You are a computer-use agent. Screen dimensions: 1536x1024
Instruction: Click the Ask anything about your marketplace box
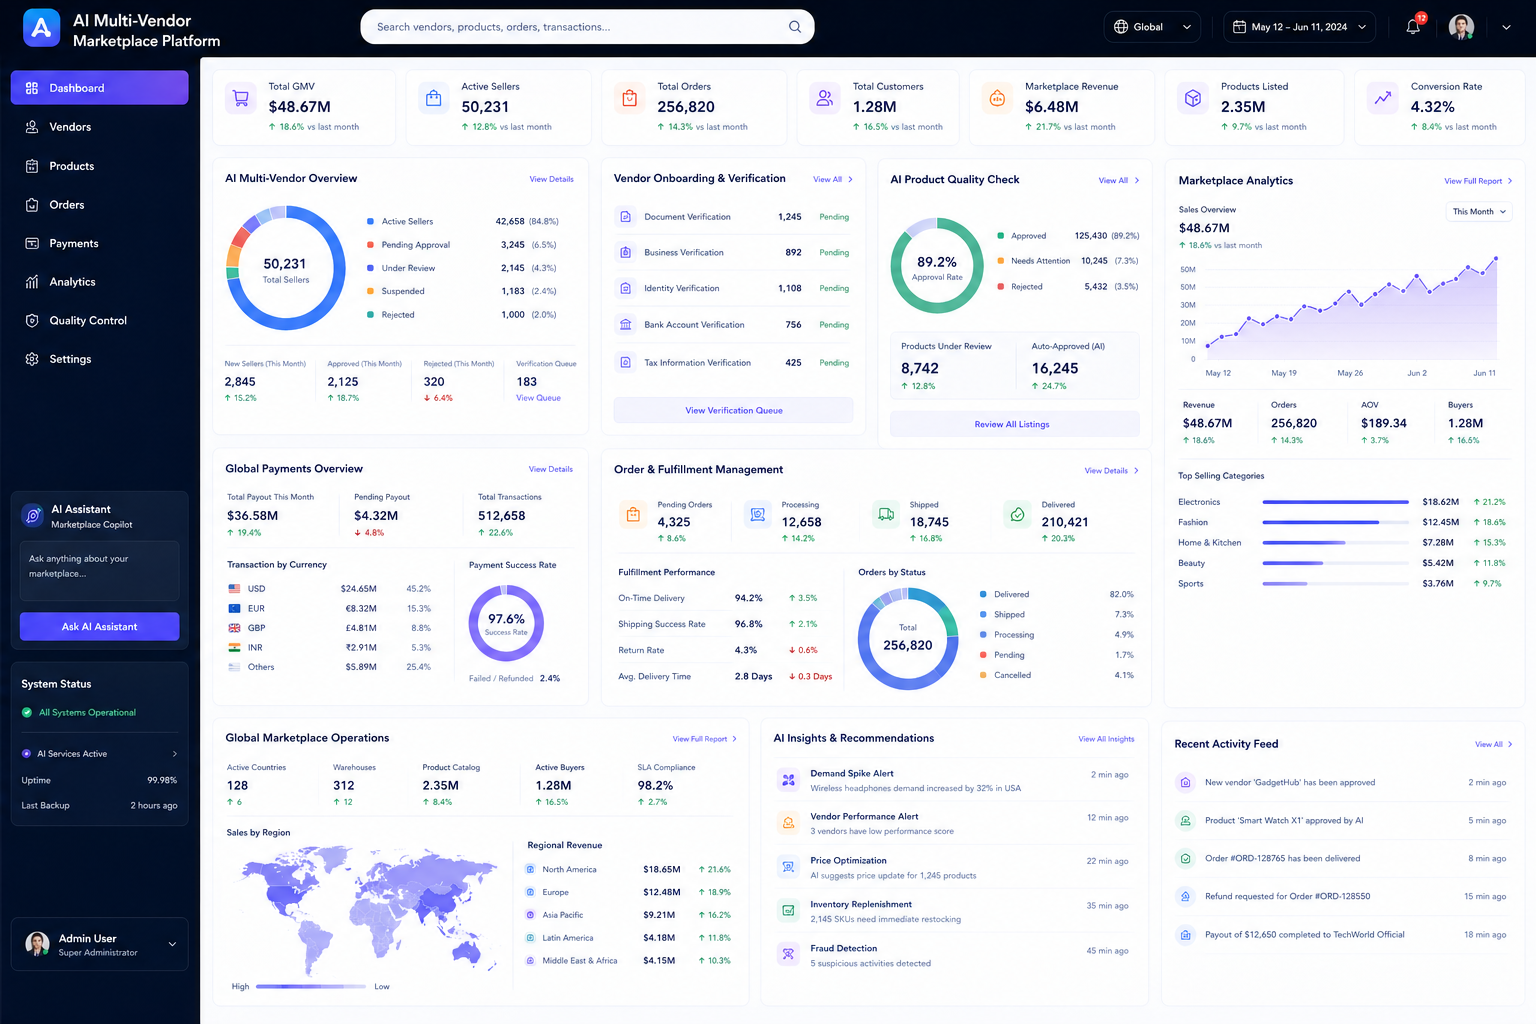(x=99, y=570)
